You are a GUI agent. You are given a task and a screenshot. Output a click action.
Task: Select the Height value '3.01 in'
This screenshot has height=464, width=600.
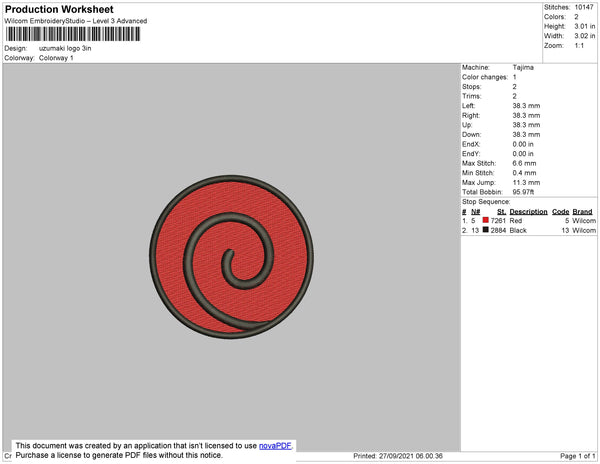pos(585,26)
